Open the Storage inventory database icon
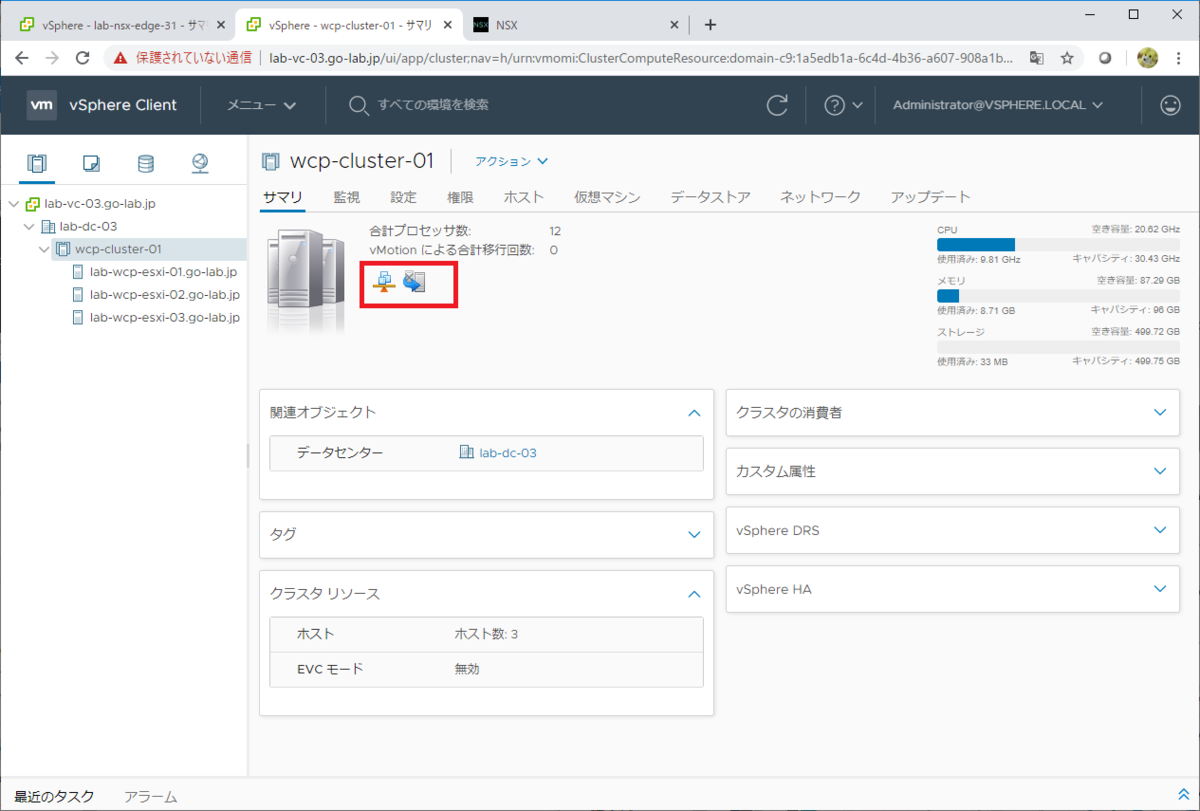Screen dimensions: 1200x811 (146, 163)
